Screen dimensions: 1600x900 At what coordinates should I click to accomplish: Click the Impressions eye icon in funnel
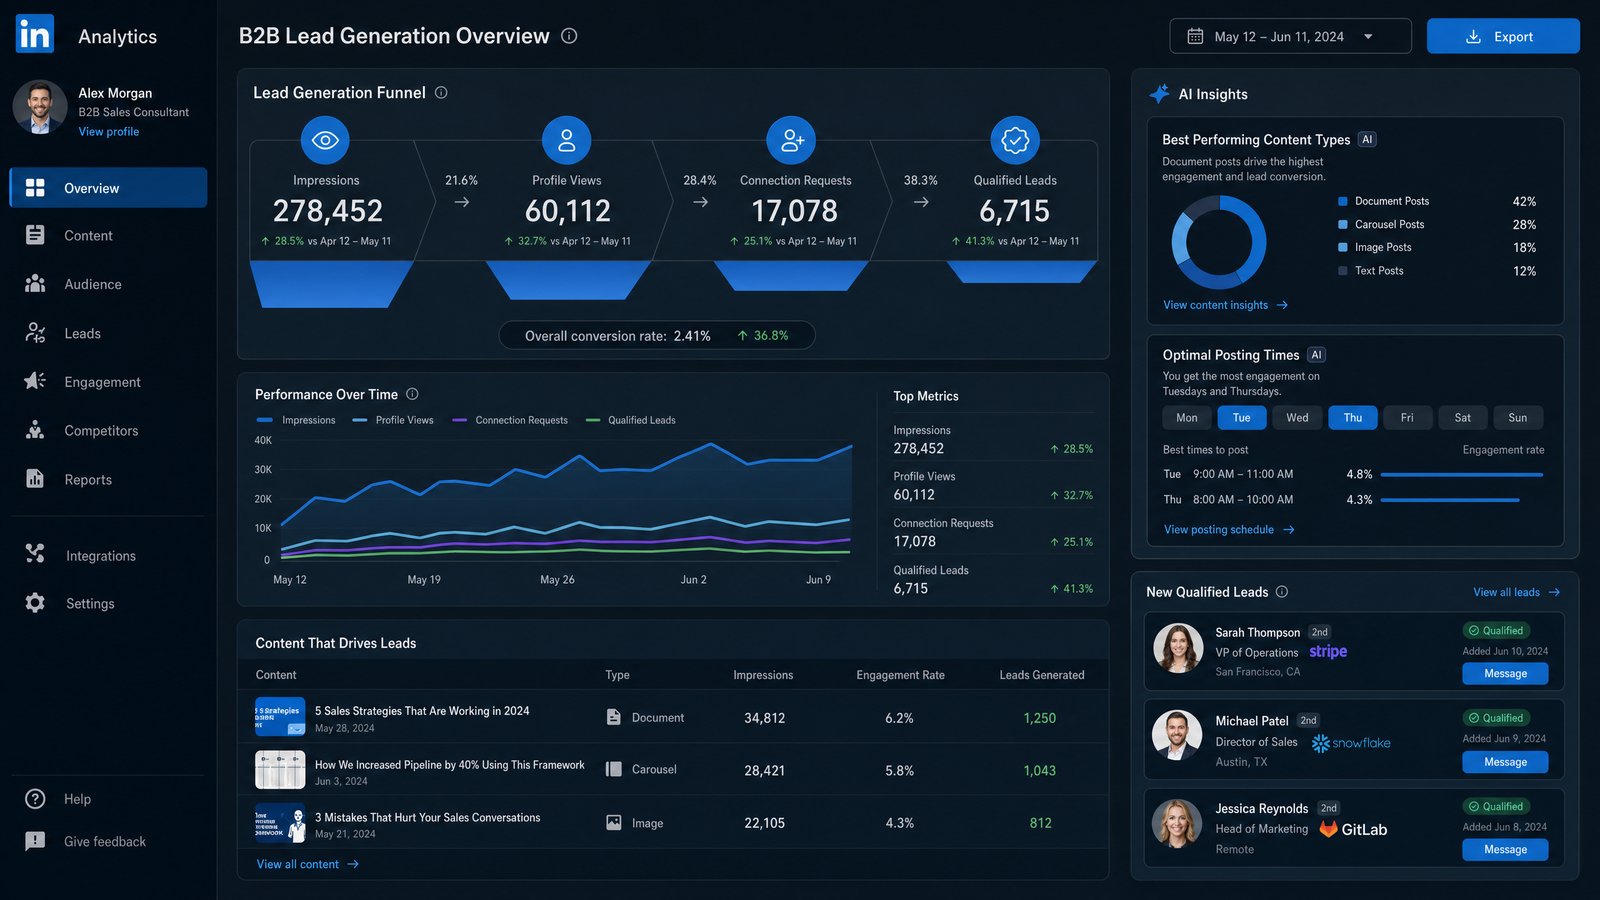(325, 140)
